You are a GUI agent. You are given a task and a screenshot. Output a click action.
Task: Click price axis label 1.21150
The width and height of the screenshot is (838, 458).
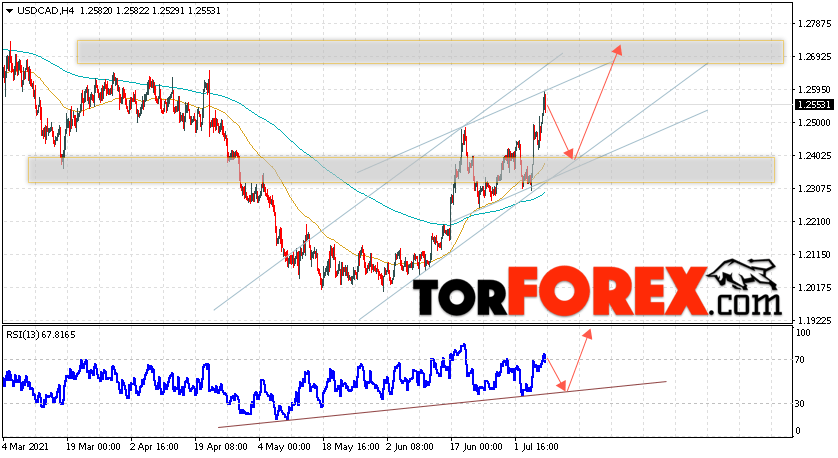[814, 254]
